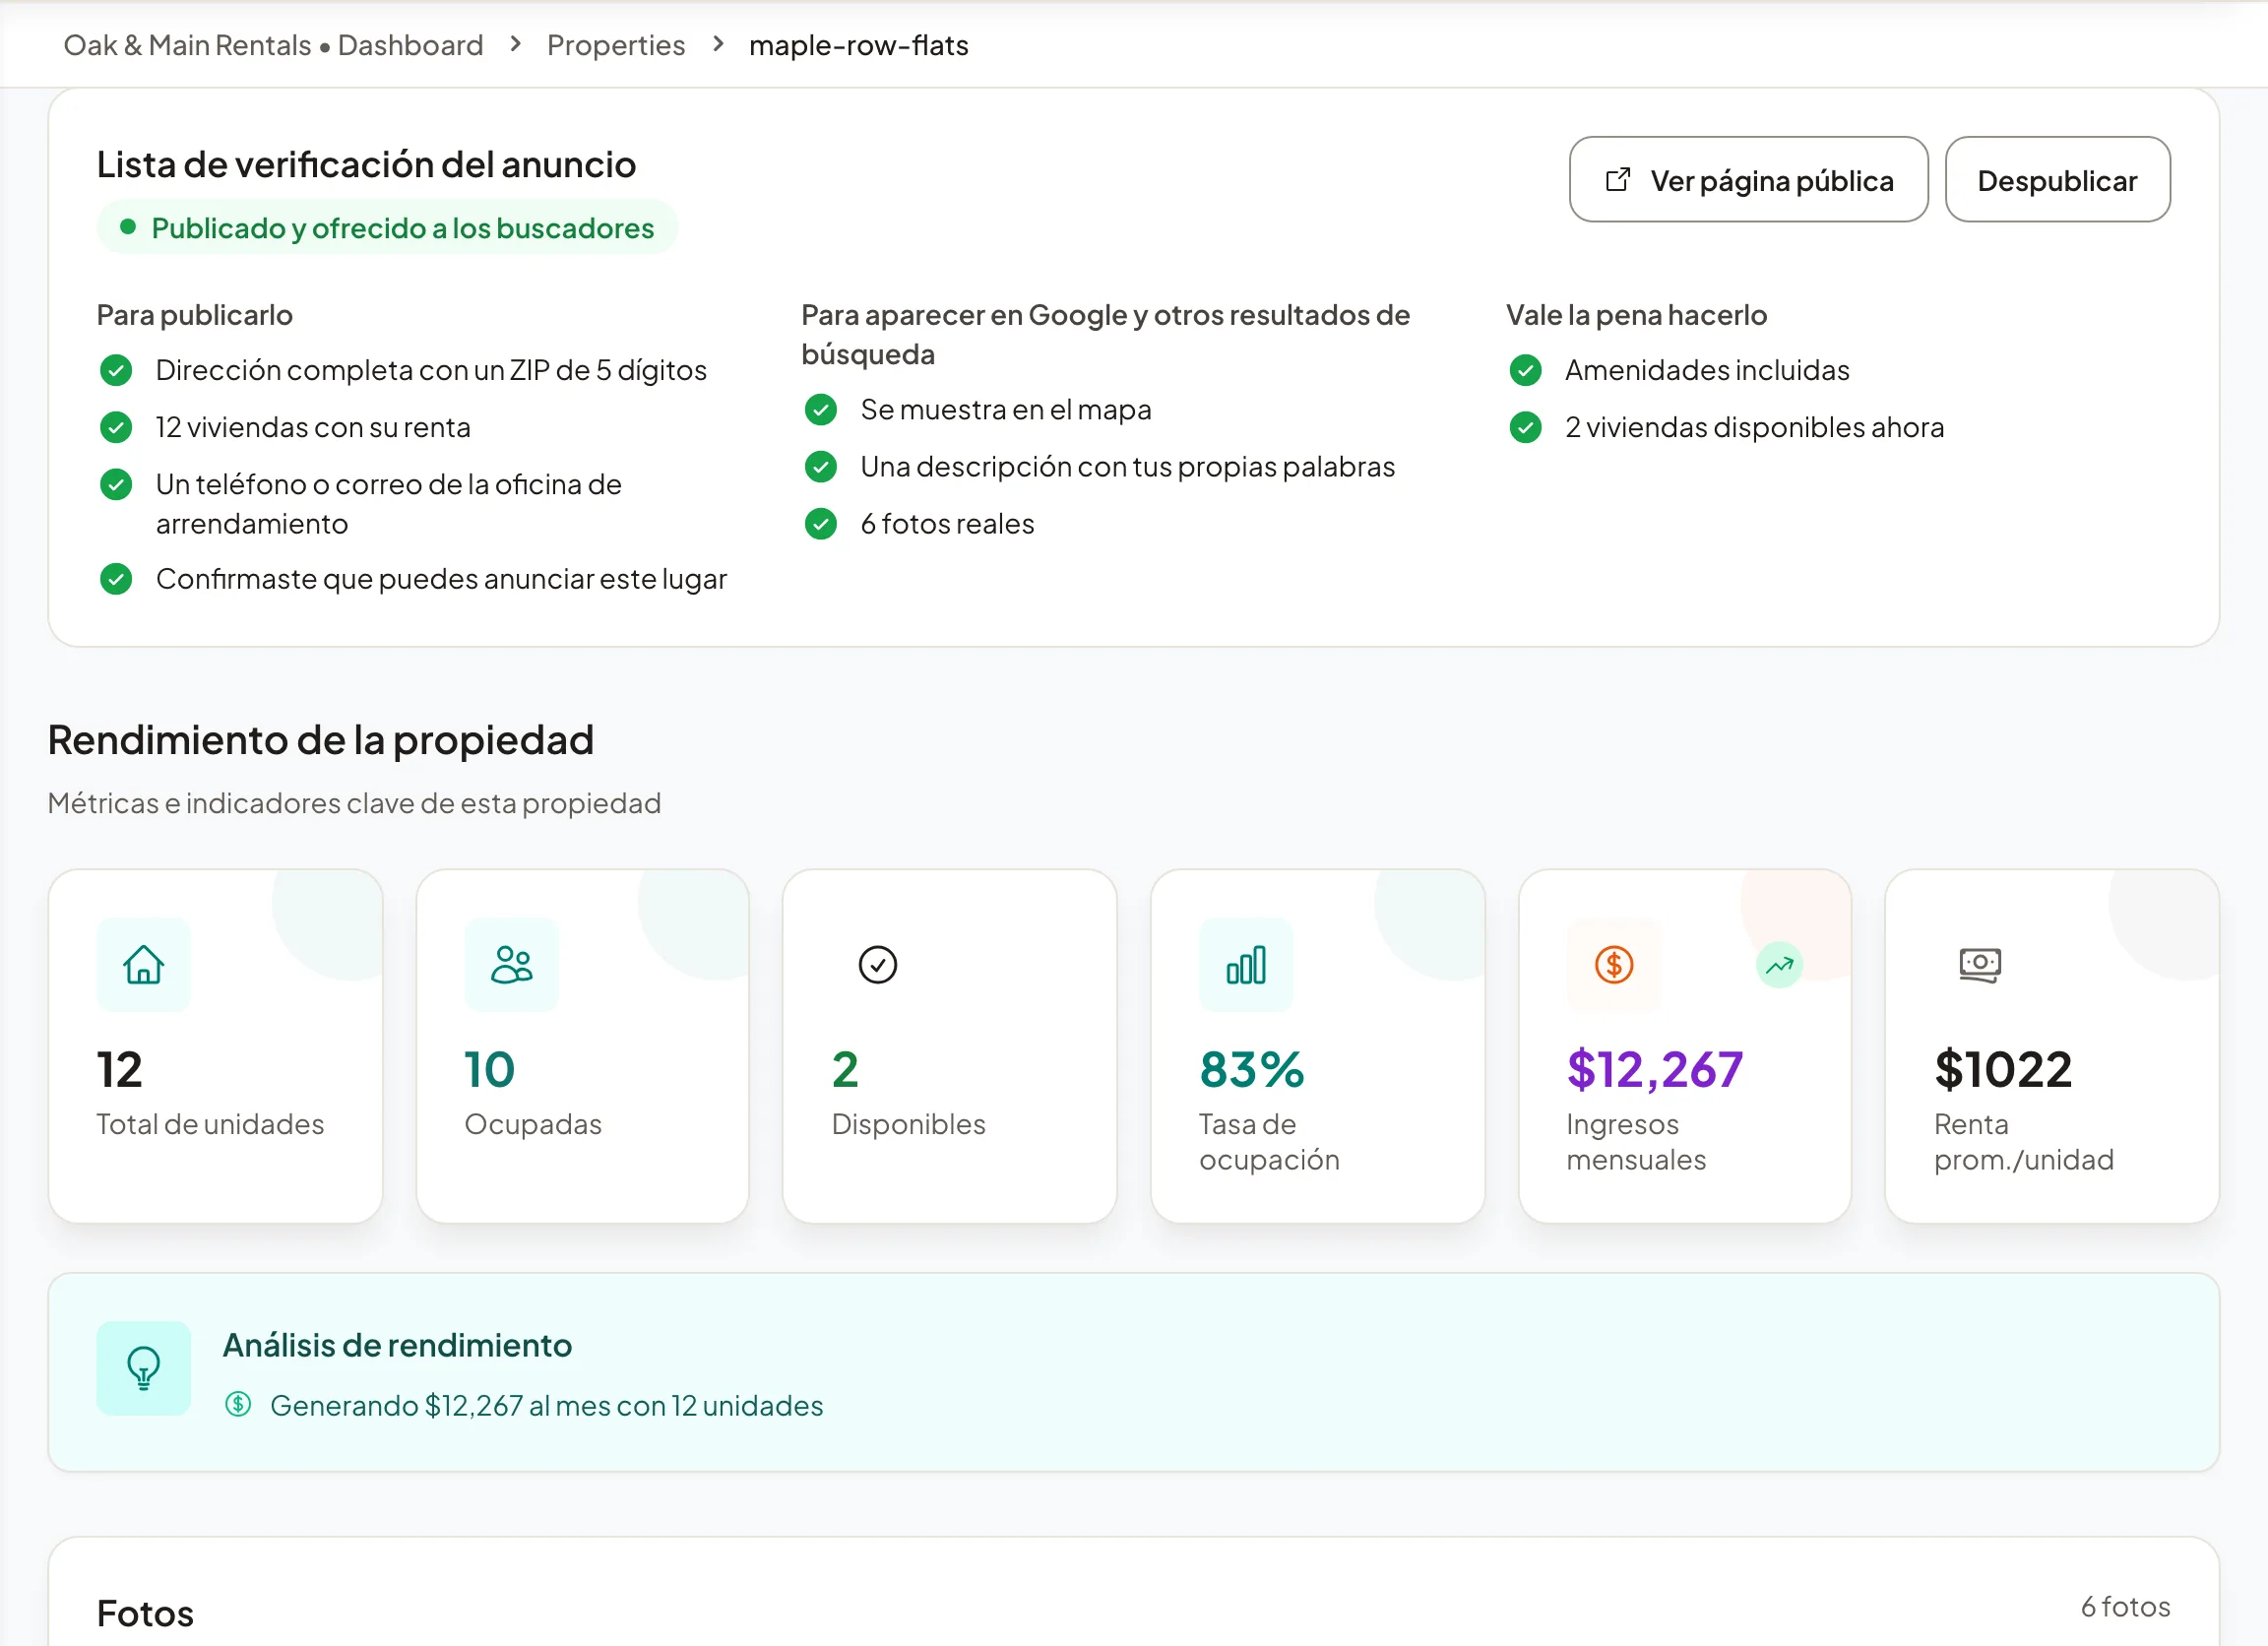Click the 10 Ocupadas value
Image resolution: width=2268 pixels, height=1646 pixels.
489,1069
